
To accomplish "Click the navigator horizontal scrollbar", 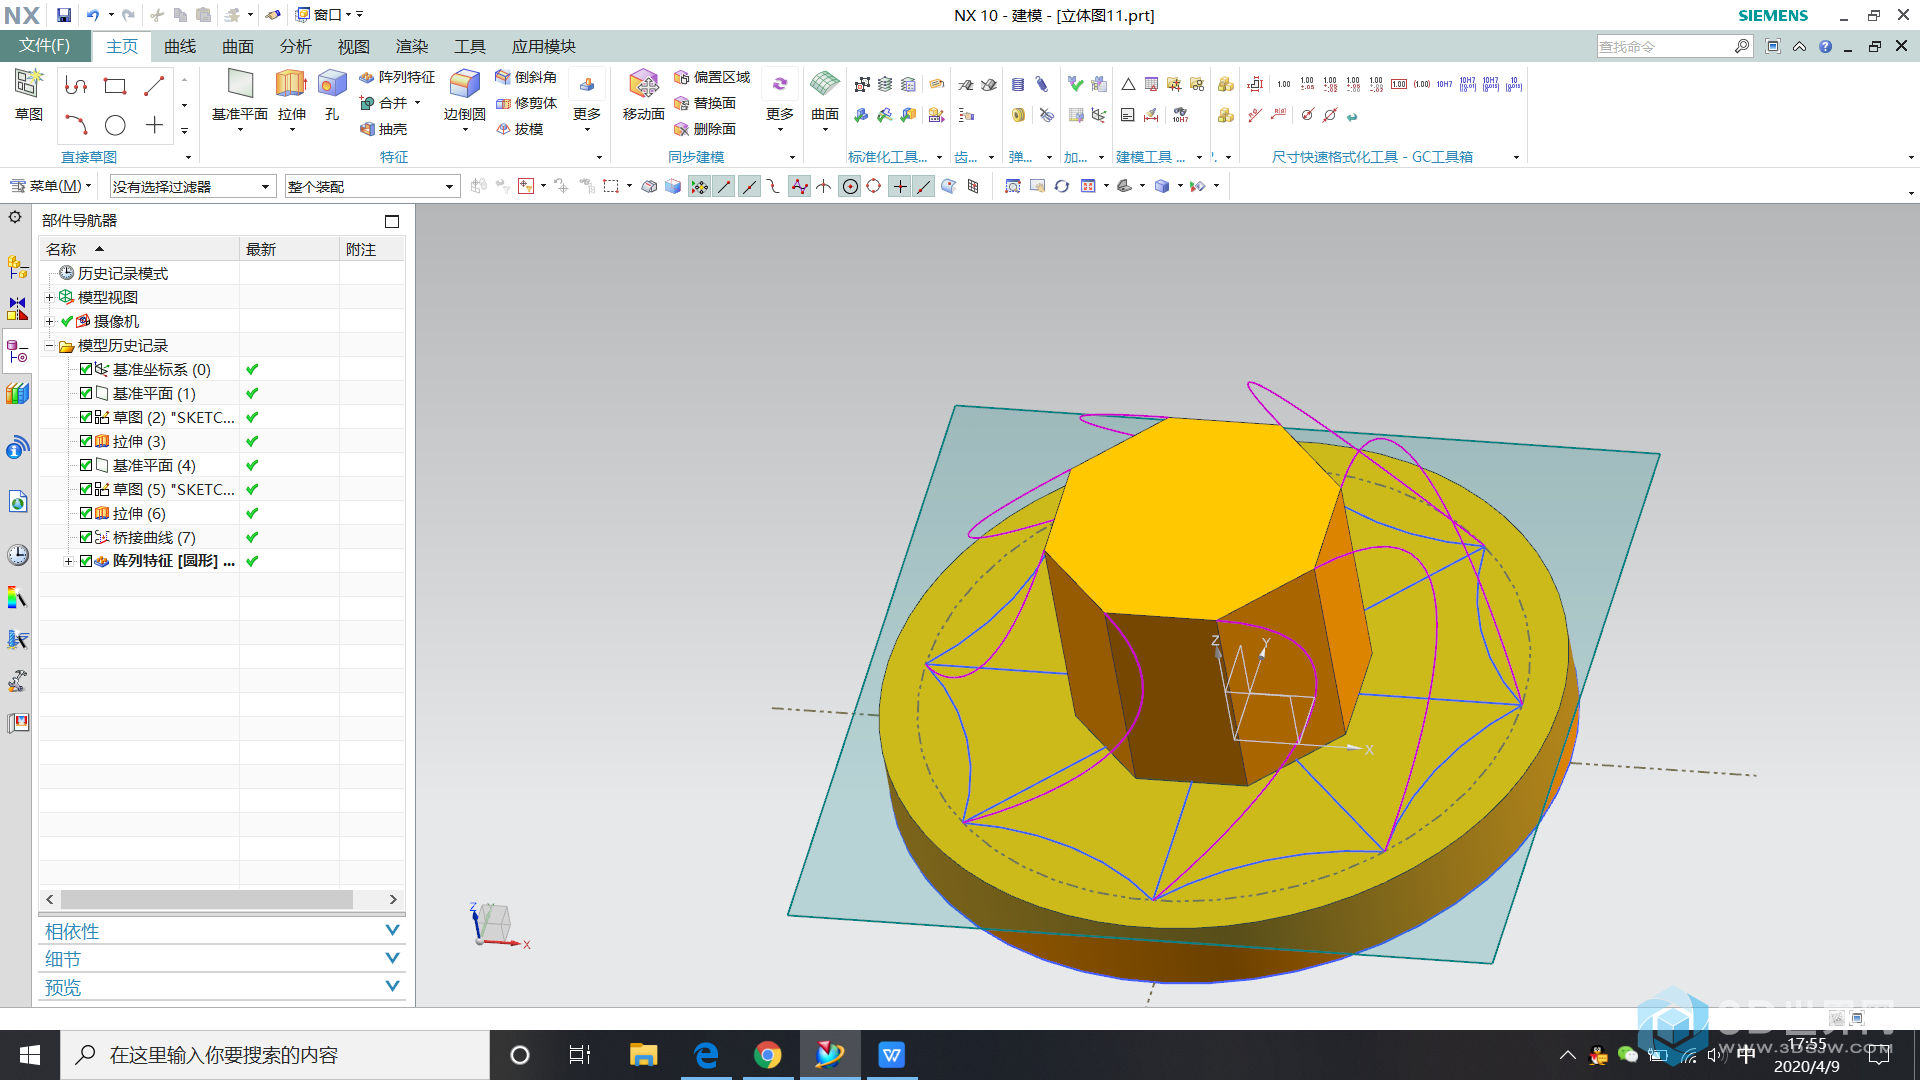I will click(207, 899).
